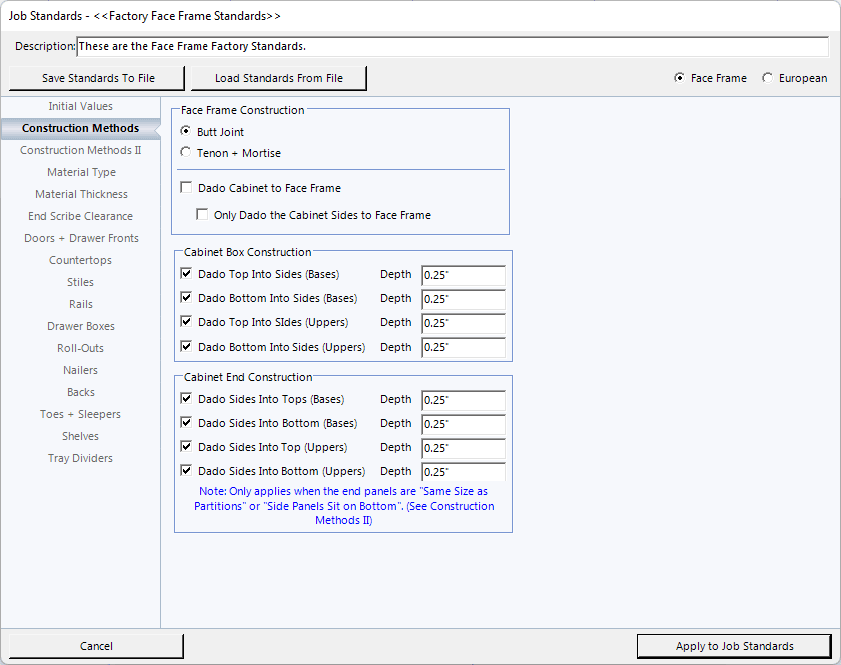Cancel the Job Standards dialog
The height and width of the screenshot is (665, 841).
pyautogui.click(x=96, y=646)
